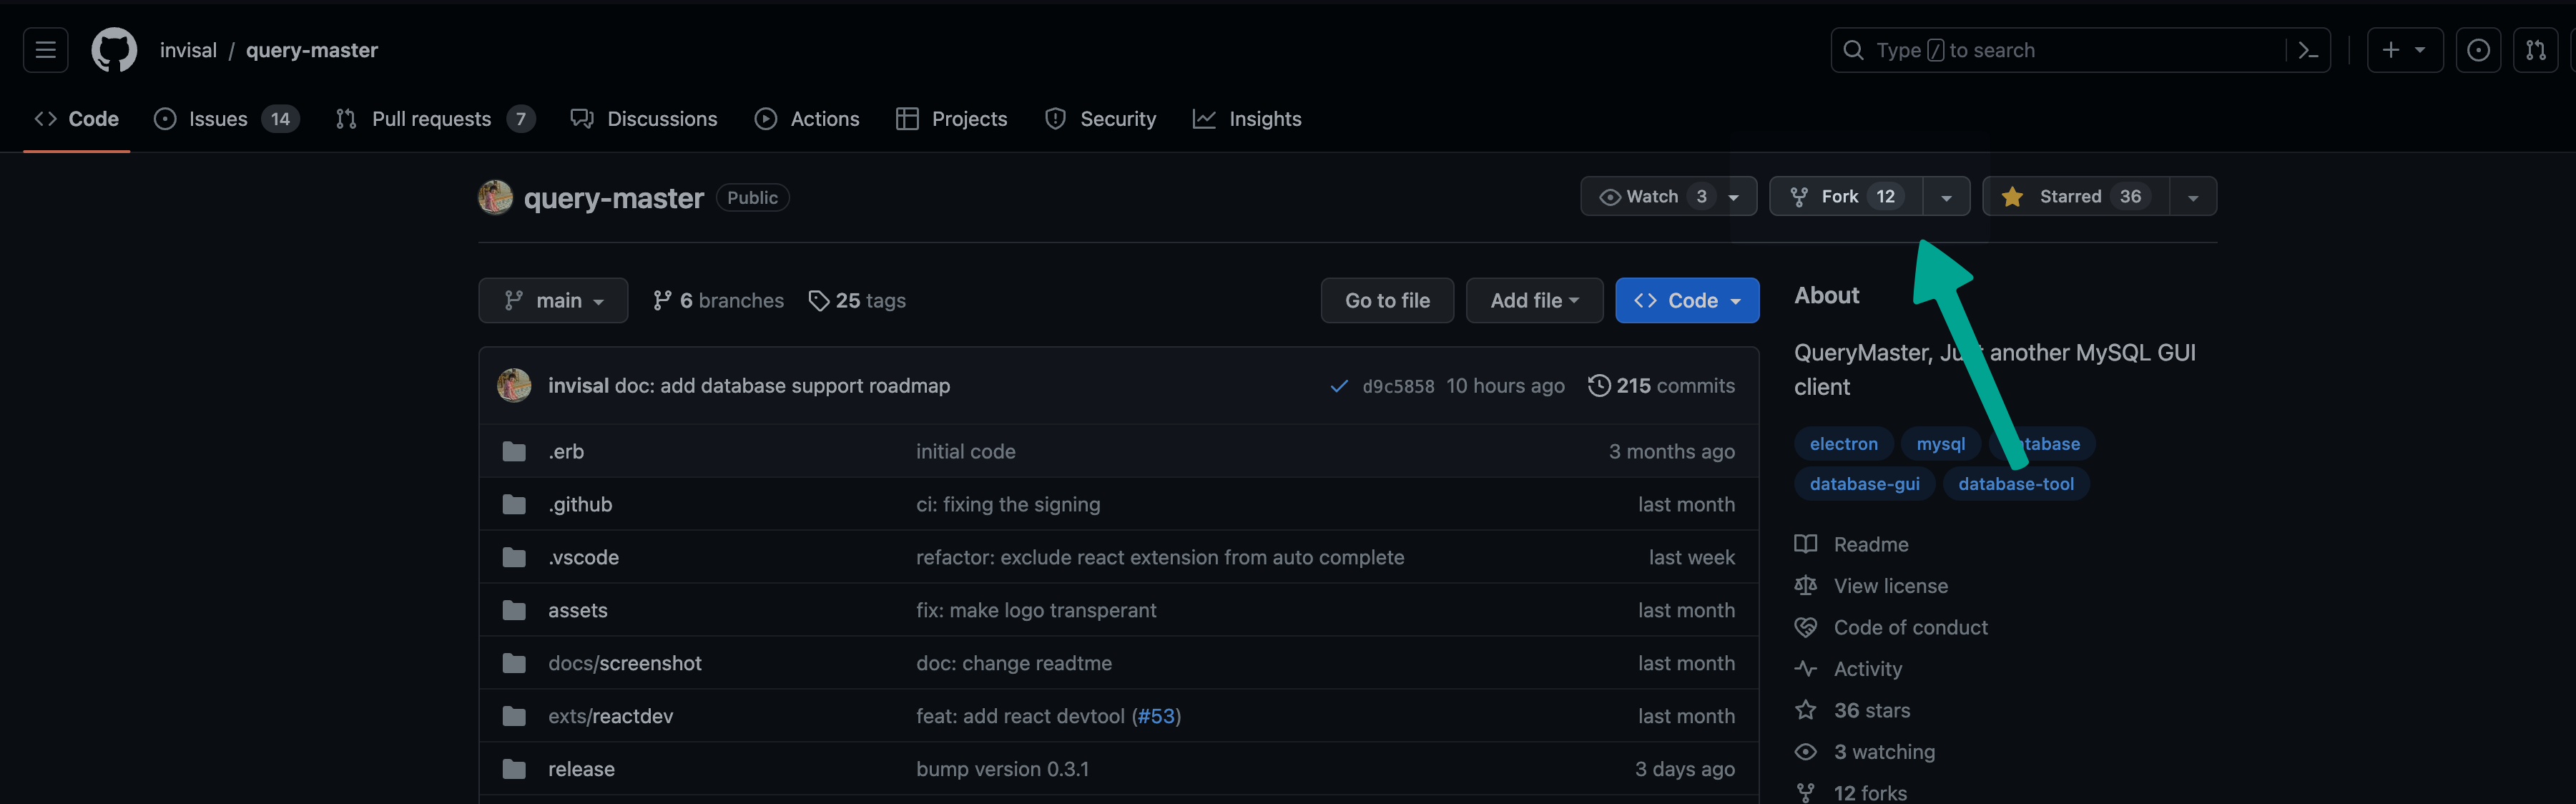
Task: Open 'fix: make logo transperant' commit
Action: [1036, 610]
